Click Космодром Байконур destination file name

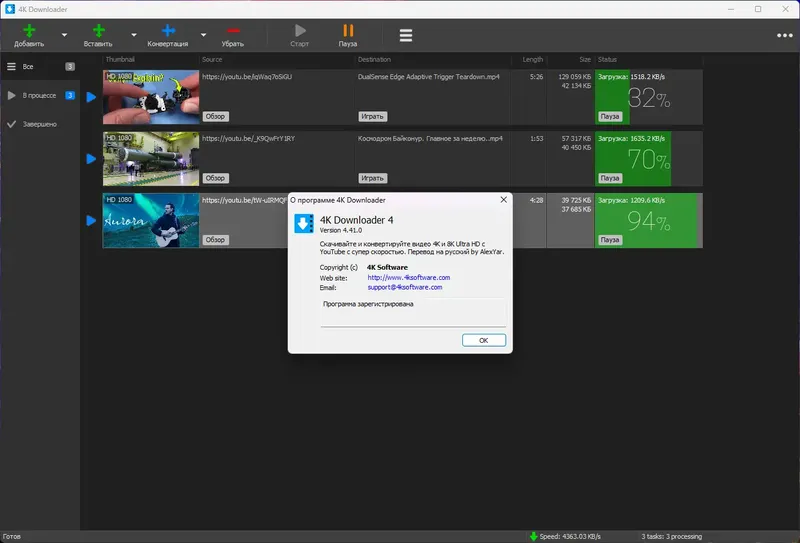(x=430, y=138)
